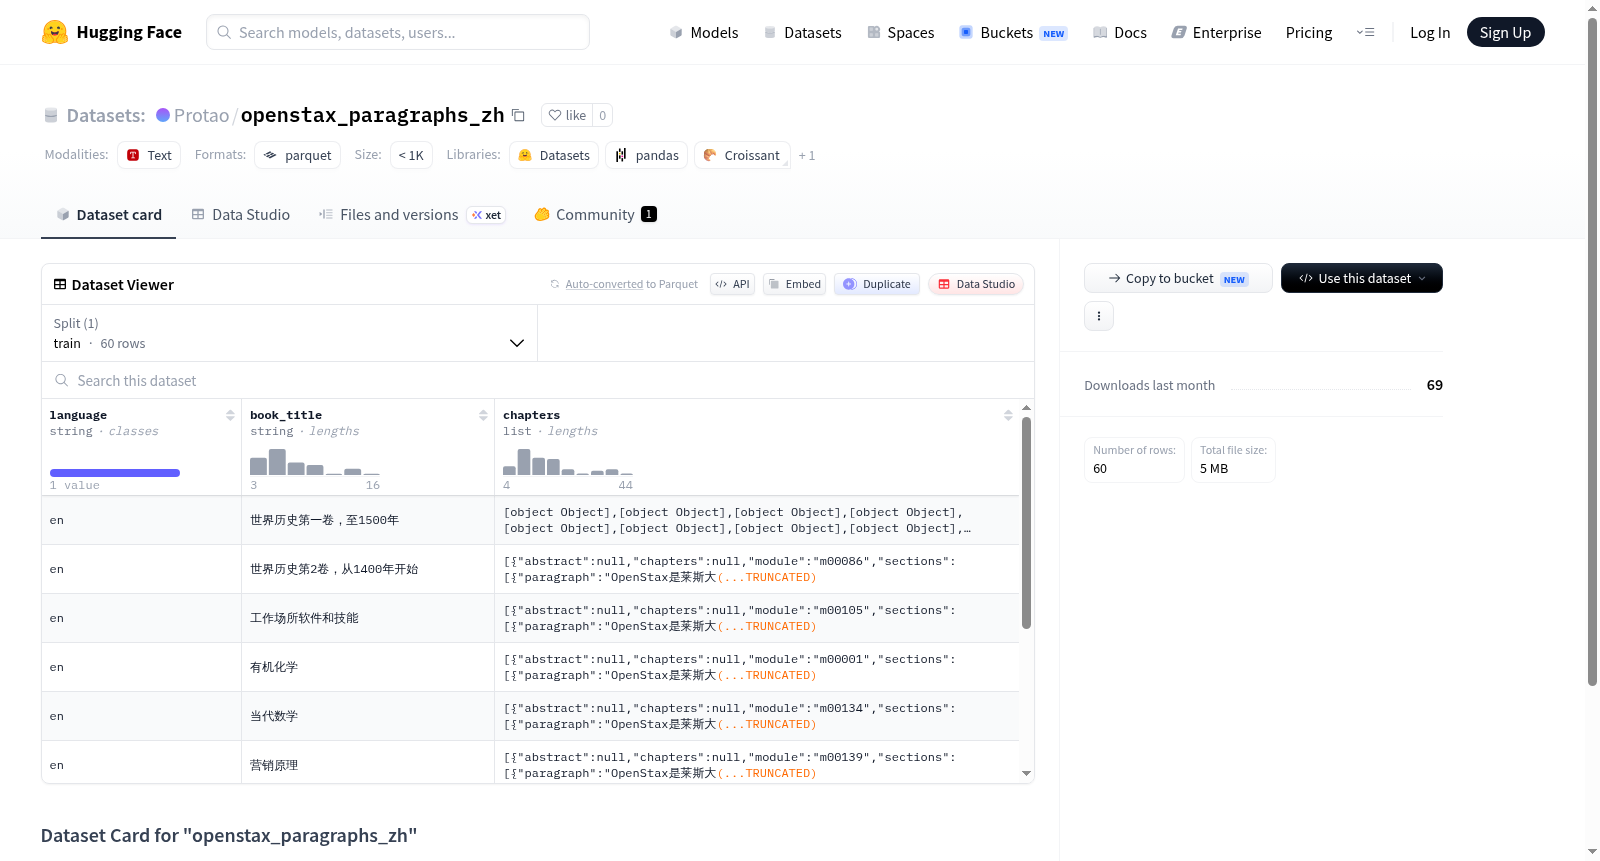1600x861 pixels.
Task: Show the +1 more libraries
Action: click(x=807, y=155)
